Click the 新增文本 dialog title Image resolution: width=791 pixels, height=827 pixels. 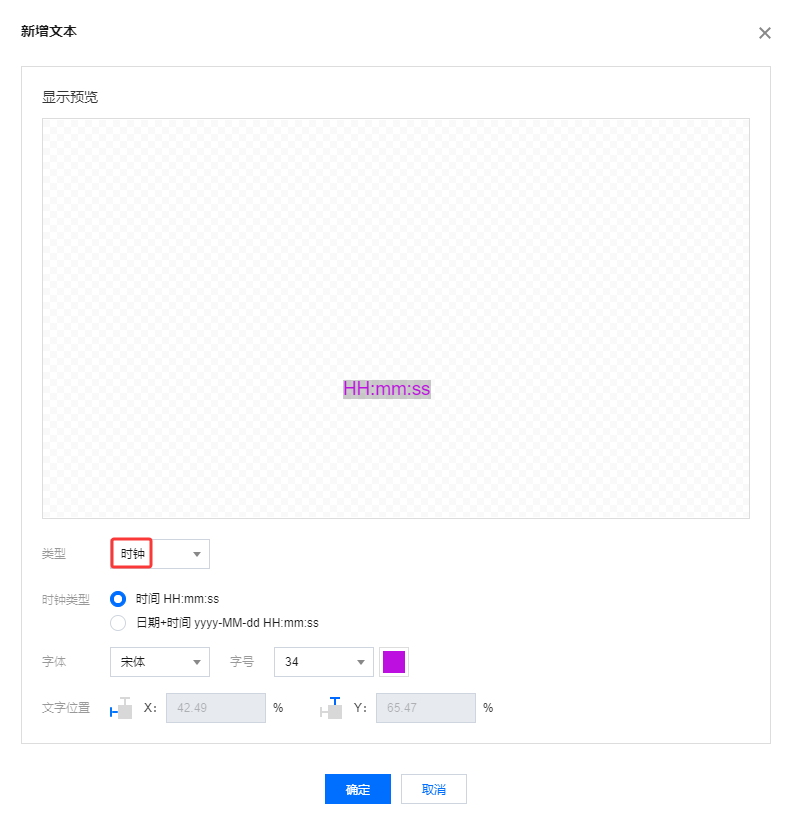click(x=49, y=31)
